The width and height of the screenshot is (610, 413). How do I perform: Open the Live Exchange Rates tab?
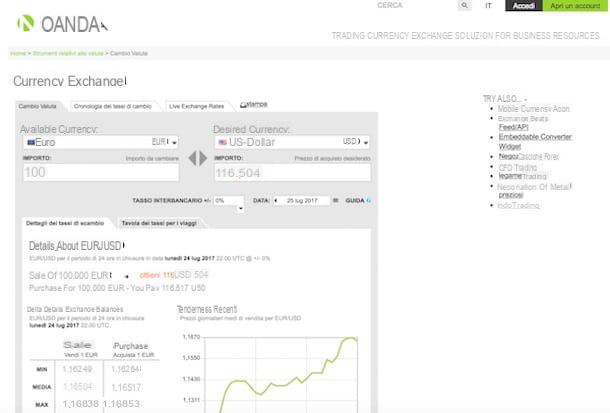(196, 106)
